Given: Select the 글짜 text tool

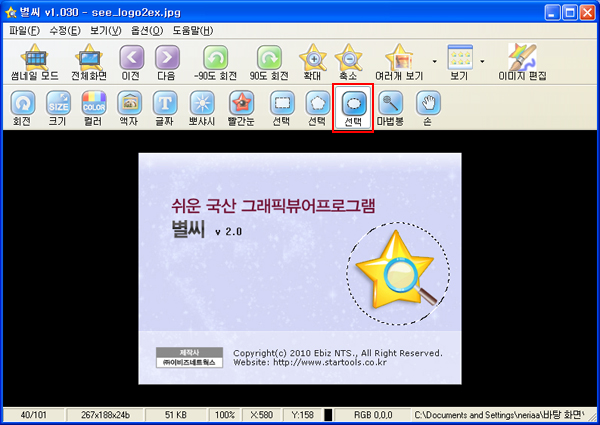Looking at the screenshot, I should [x=165, y=108].
